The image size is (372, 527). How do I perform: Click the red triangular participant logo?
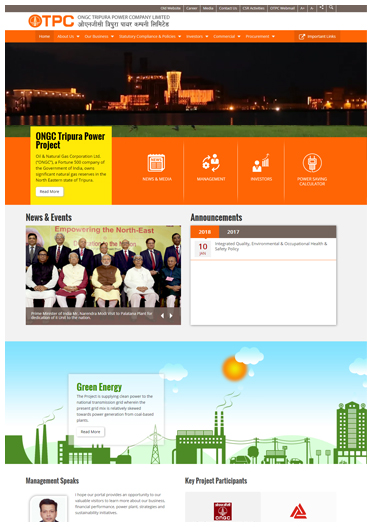(298, 512)
